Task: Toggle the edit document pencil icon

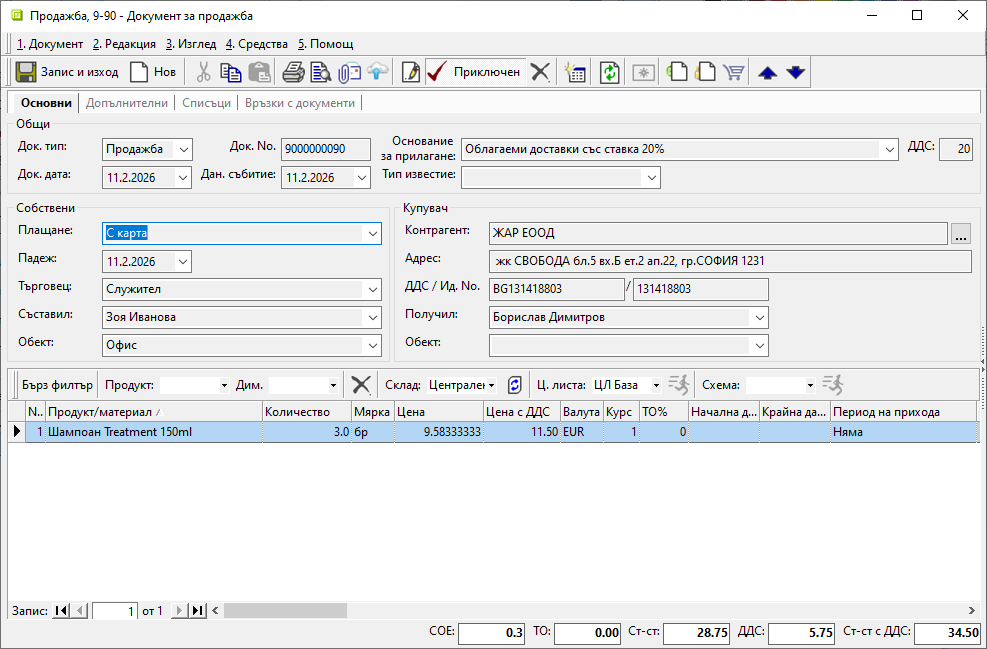Action: (x=410, y=72)
